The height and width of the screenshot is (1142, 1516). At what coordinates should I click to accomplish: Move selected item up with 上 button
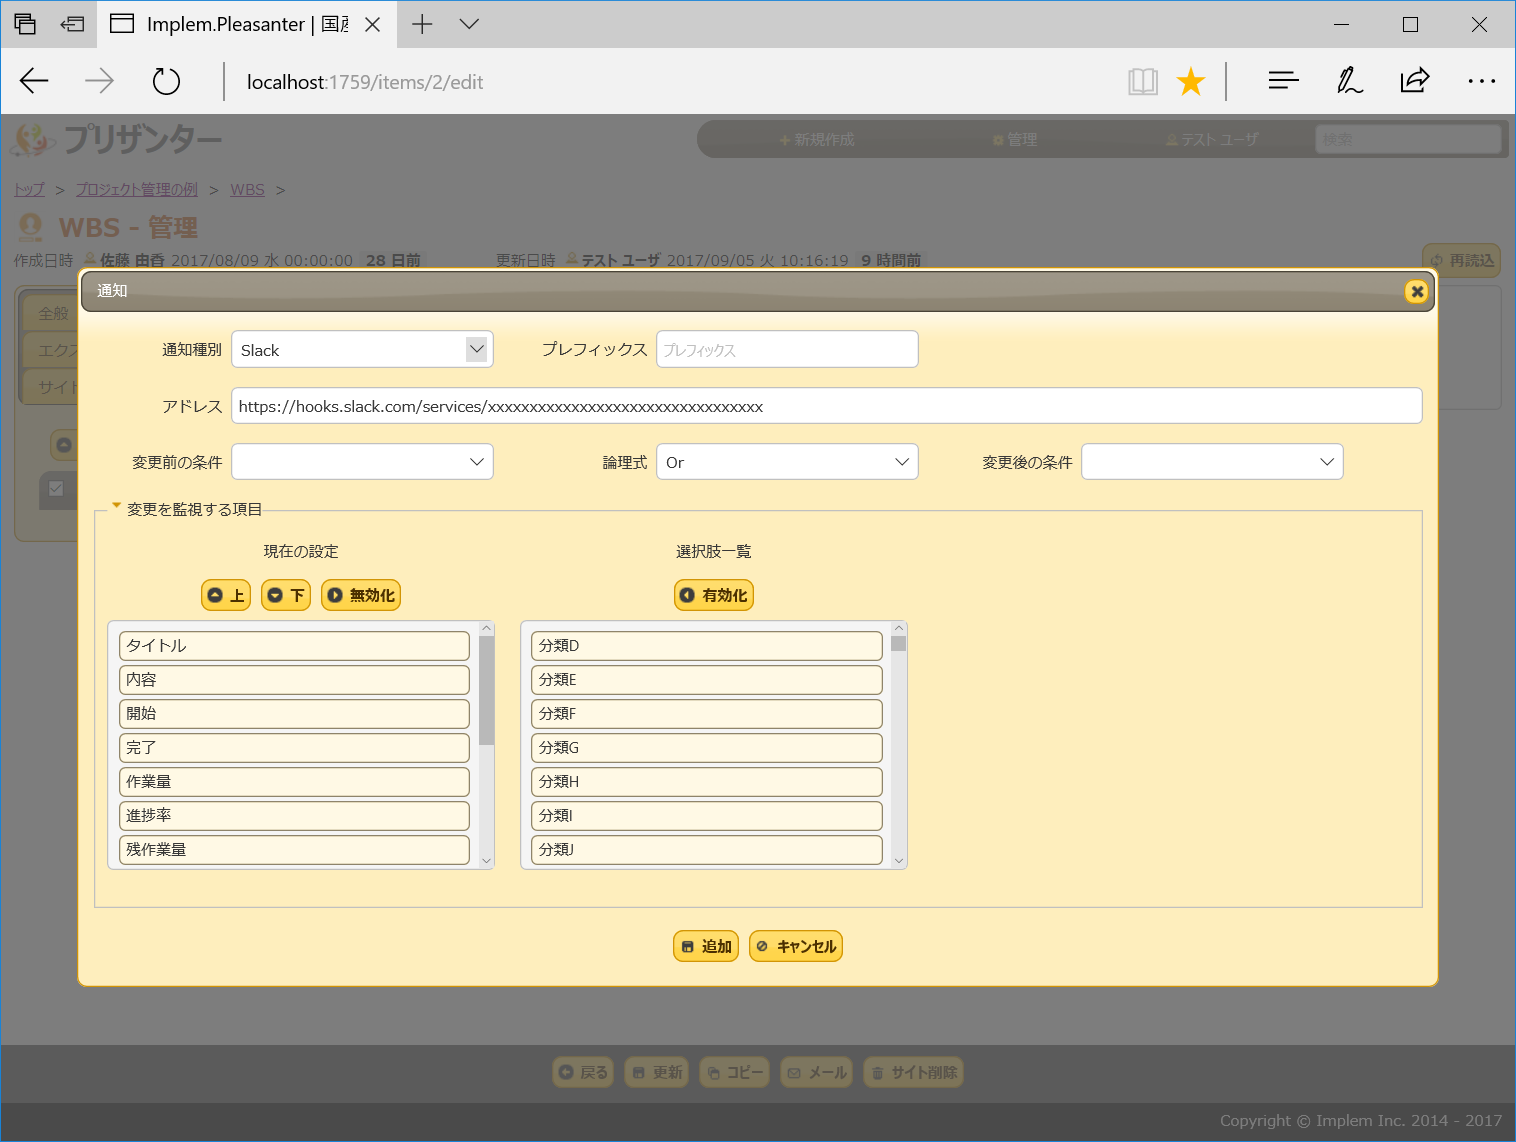(226, 595)
